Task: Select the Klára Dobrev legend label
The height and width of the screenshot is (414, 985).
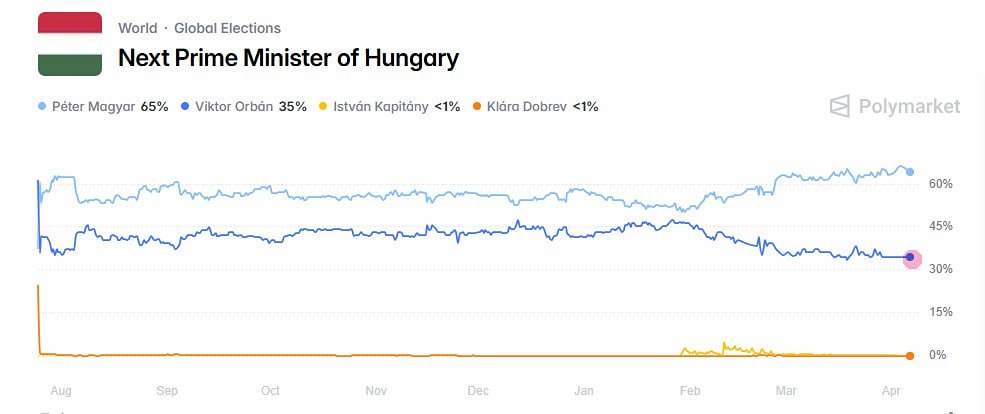Action: 527,106
